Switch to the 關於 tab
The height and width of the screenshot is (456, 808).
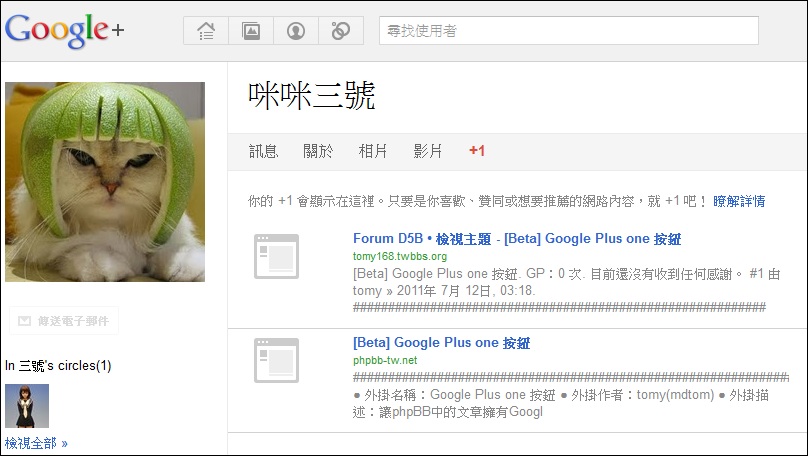tap(318, 151)
